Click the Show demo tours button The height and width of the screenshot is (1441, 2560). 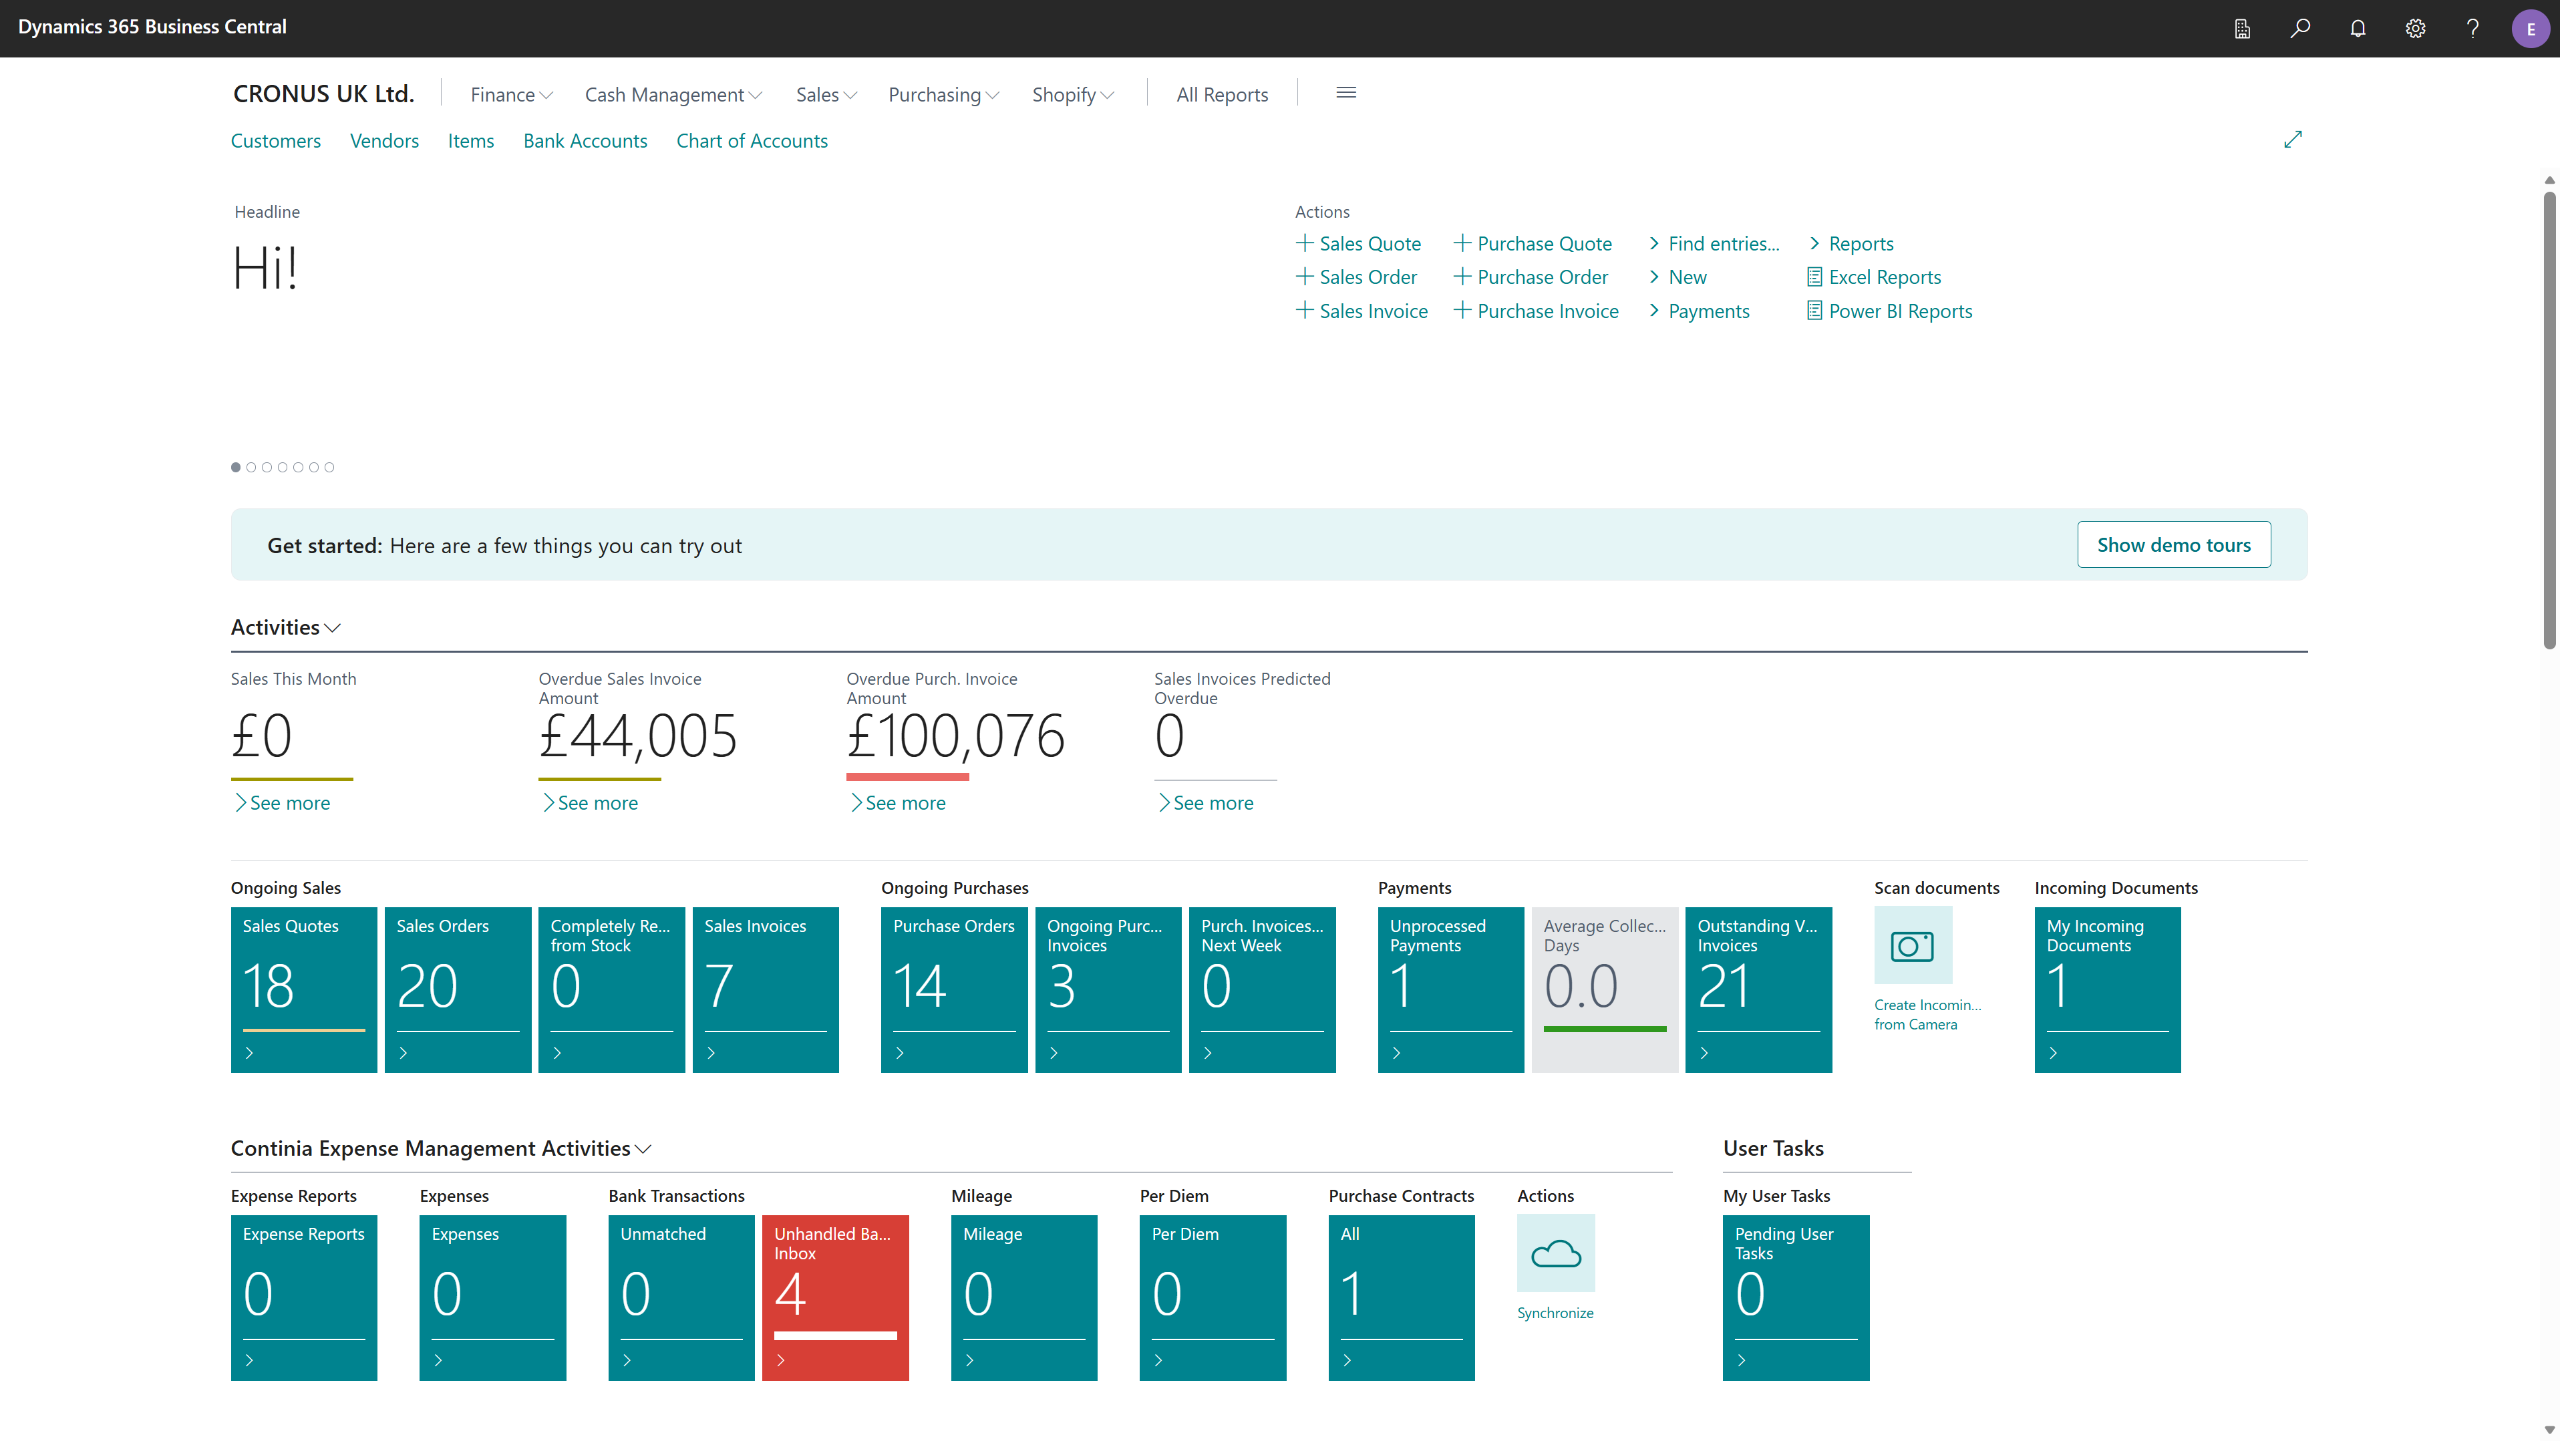click(x=2174, y=545)
